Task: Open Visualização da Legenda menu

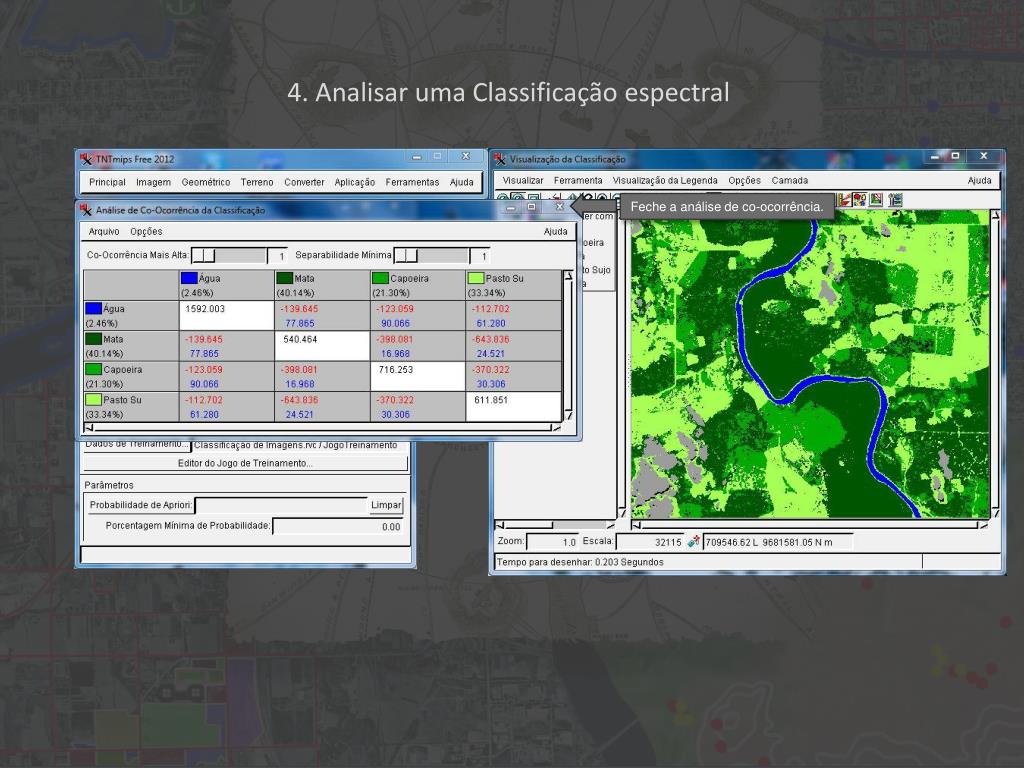Action: (665, 180)
